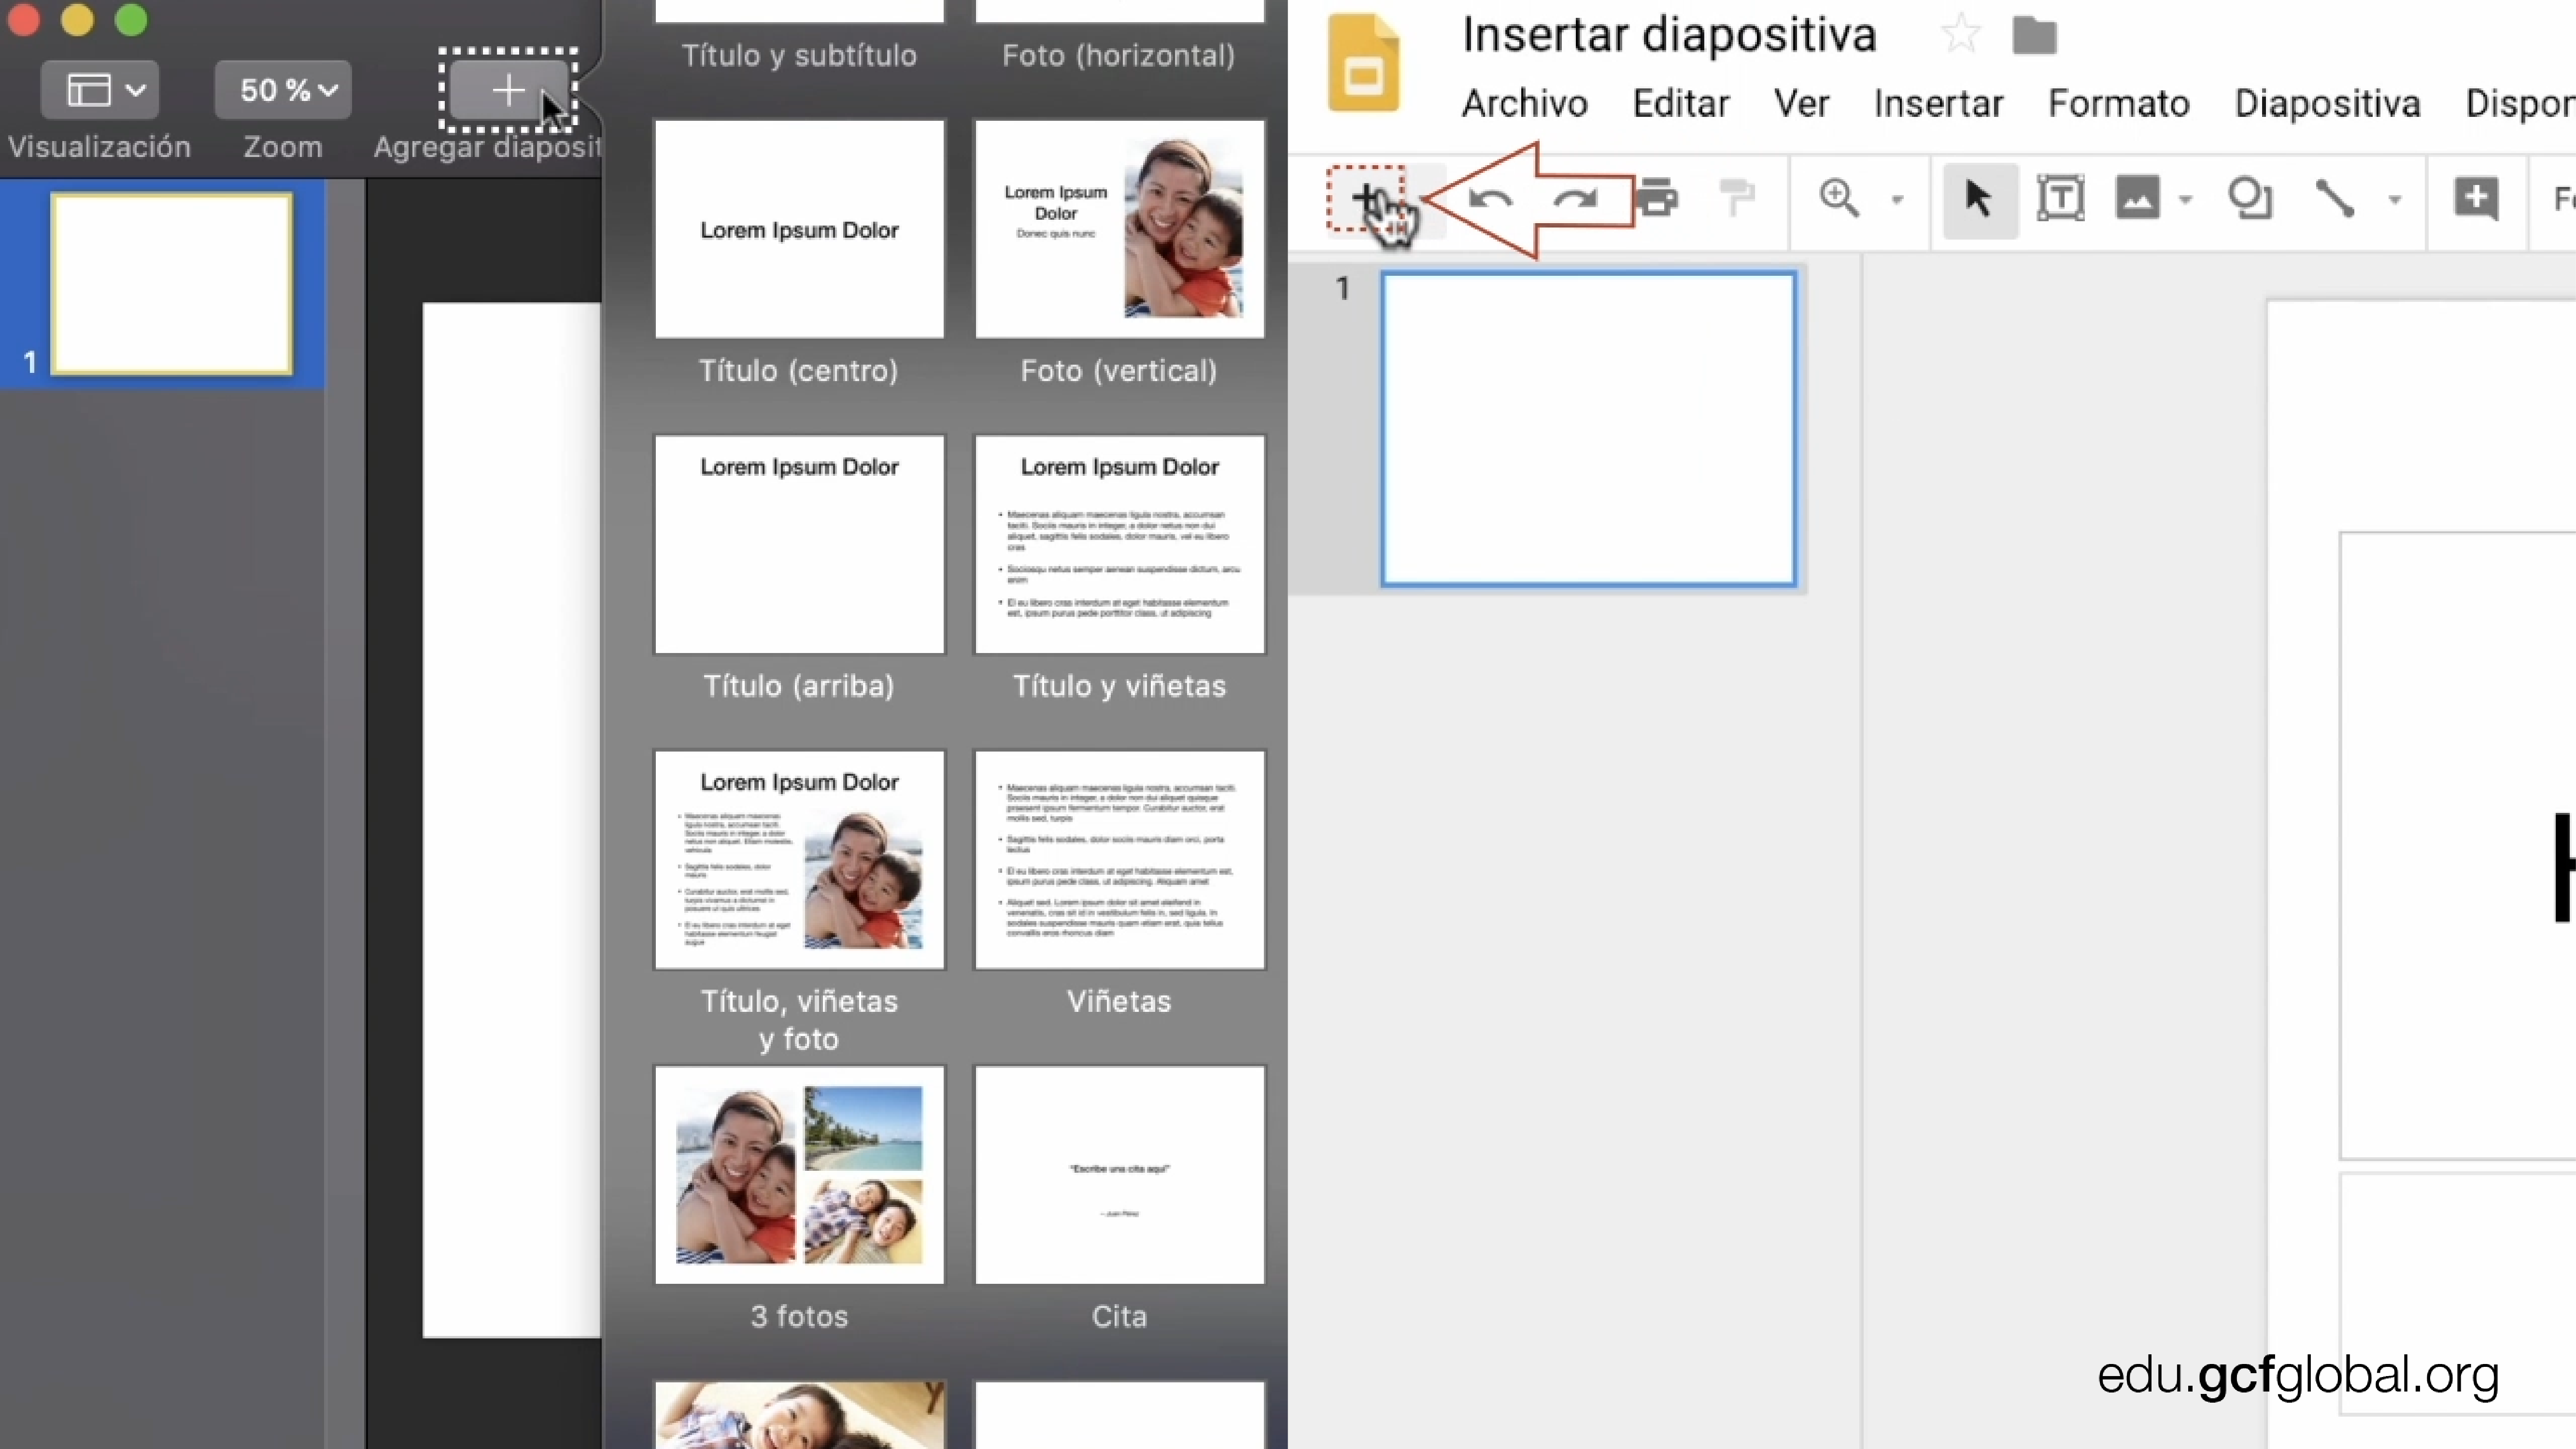Screen dimensions: 2576x1449
Task: Click the yellow macOS minimize button in Keynote
Action: coord(77,19)
